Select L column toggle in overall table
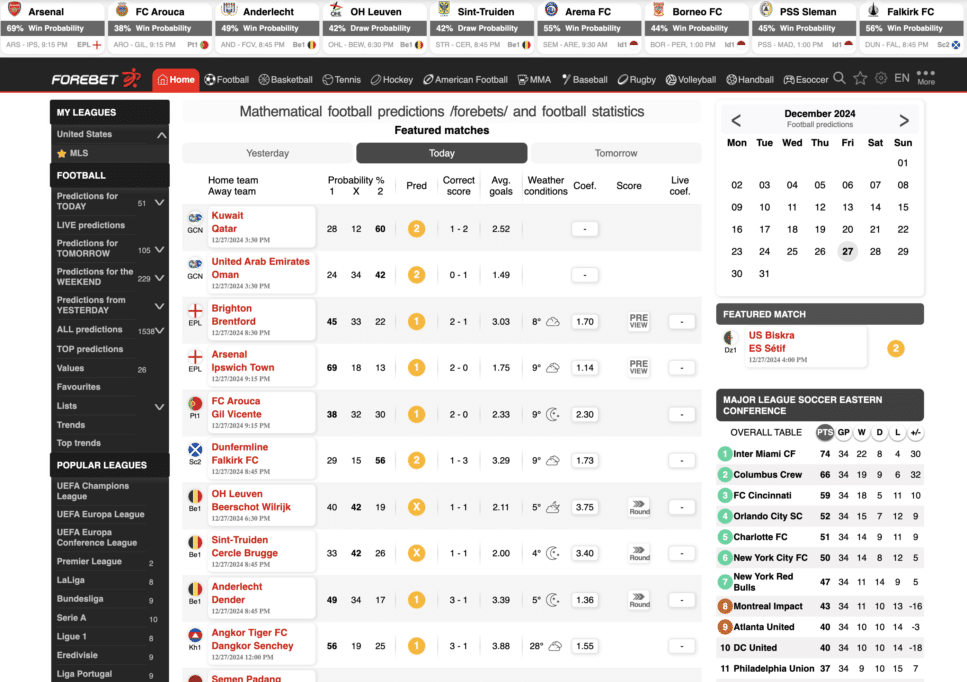This screenshot has width=967, height=682. [x=897, y=432]
